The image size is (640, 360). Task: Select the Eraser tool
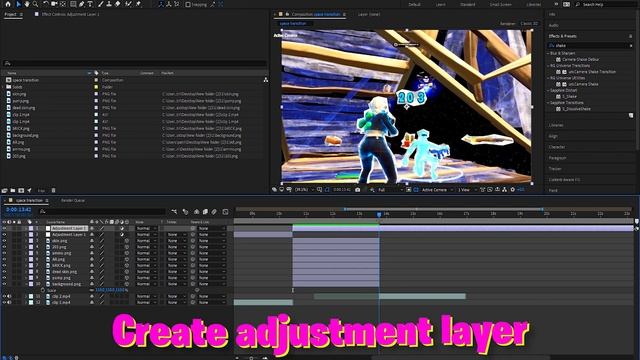click(x=118, y=4)
